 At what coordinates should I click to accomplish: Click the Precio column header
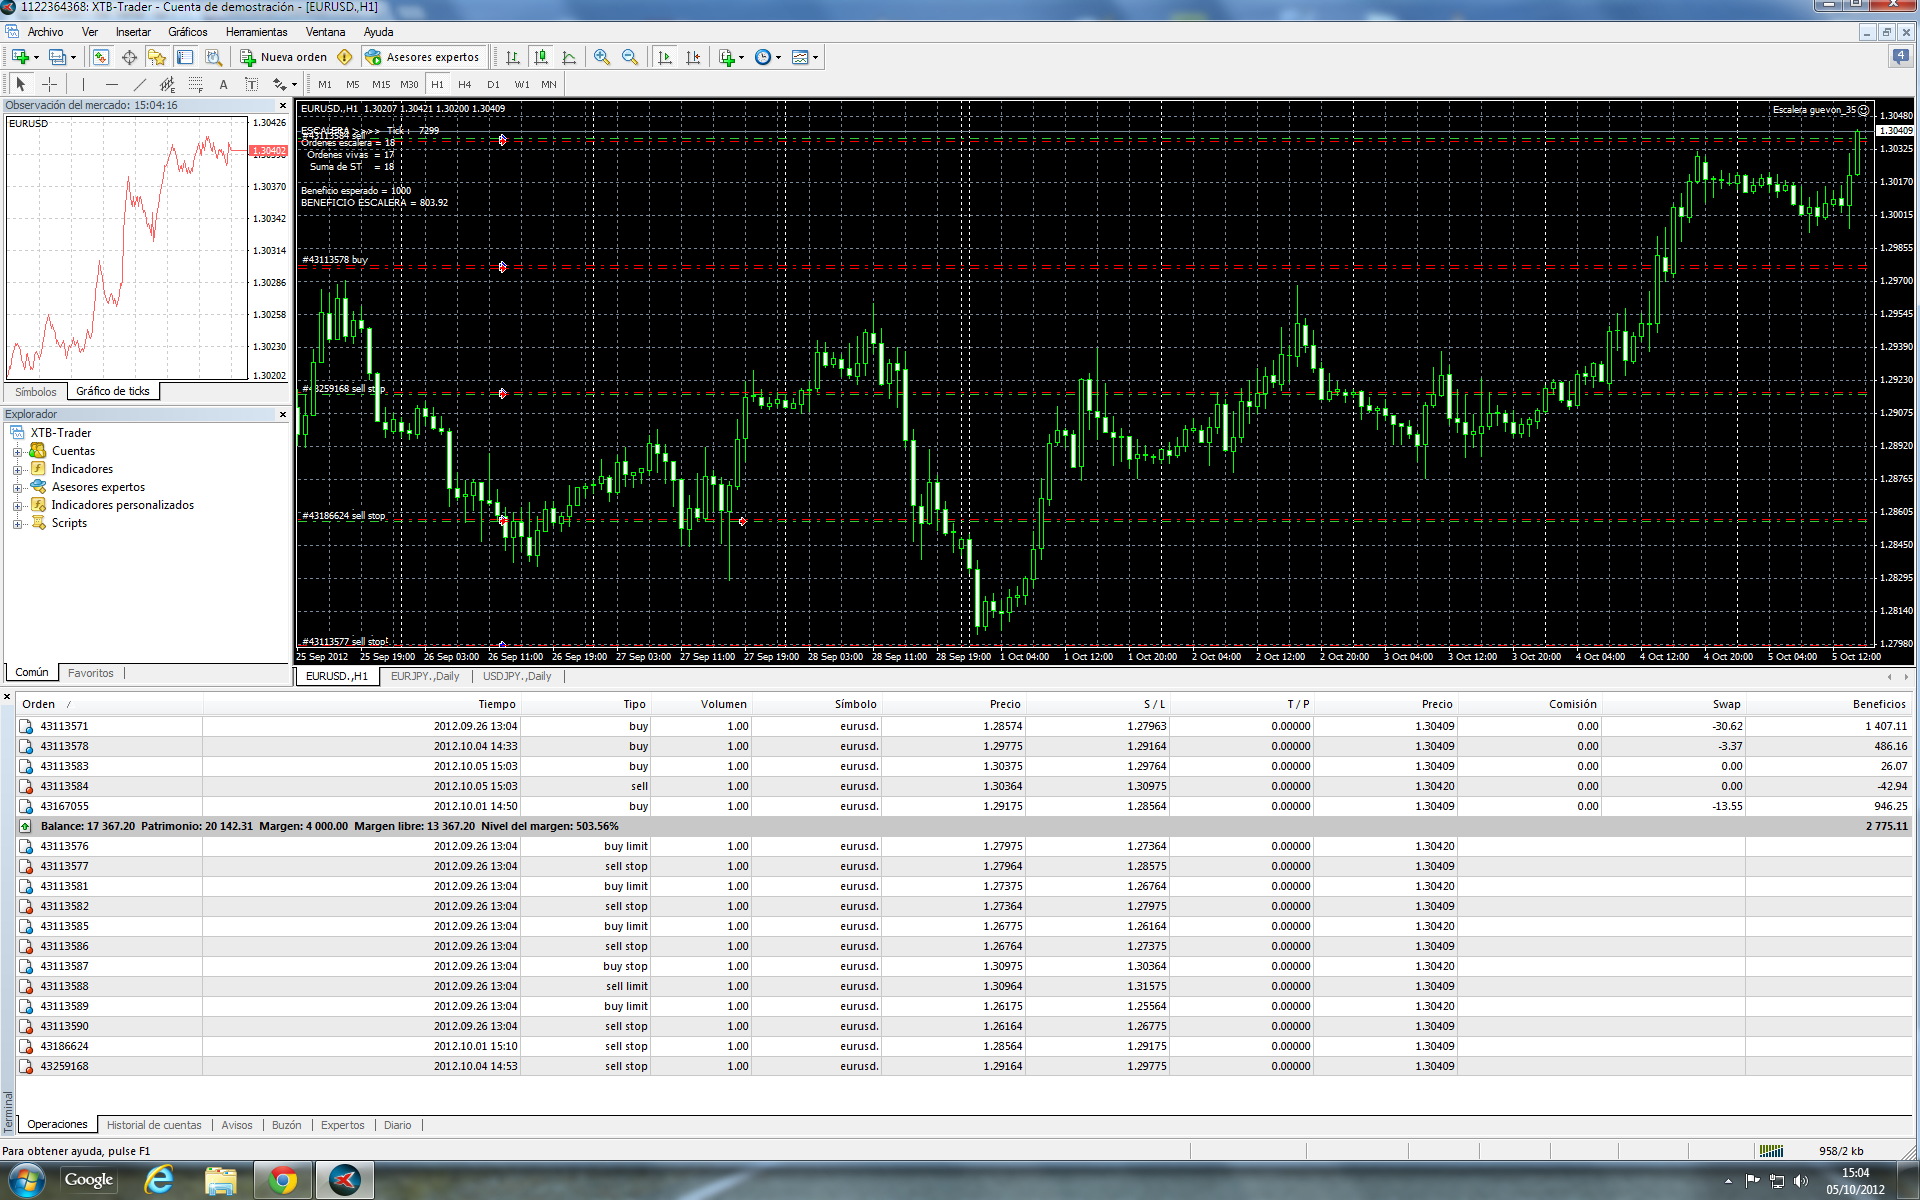click(1004, 704)
